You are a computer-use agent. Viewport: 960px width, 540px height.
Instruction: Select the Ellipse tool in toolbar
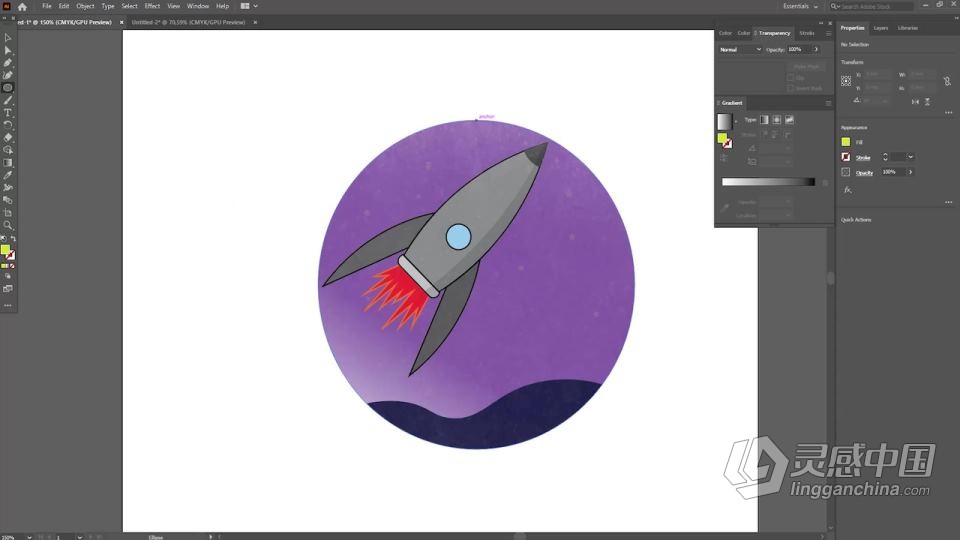pyautogui.click(x=8, y=88)
